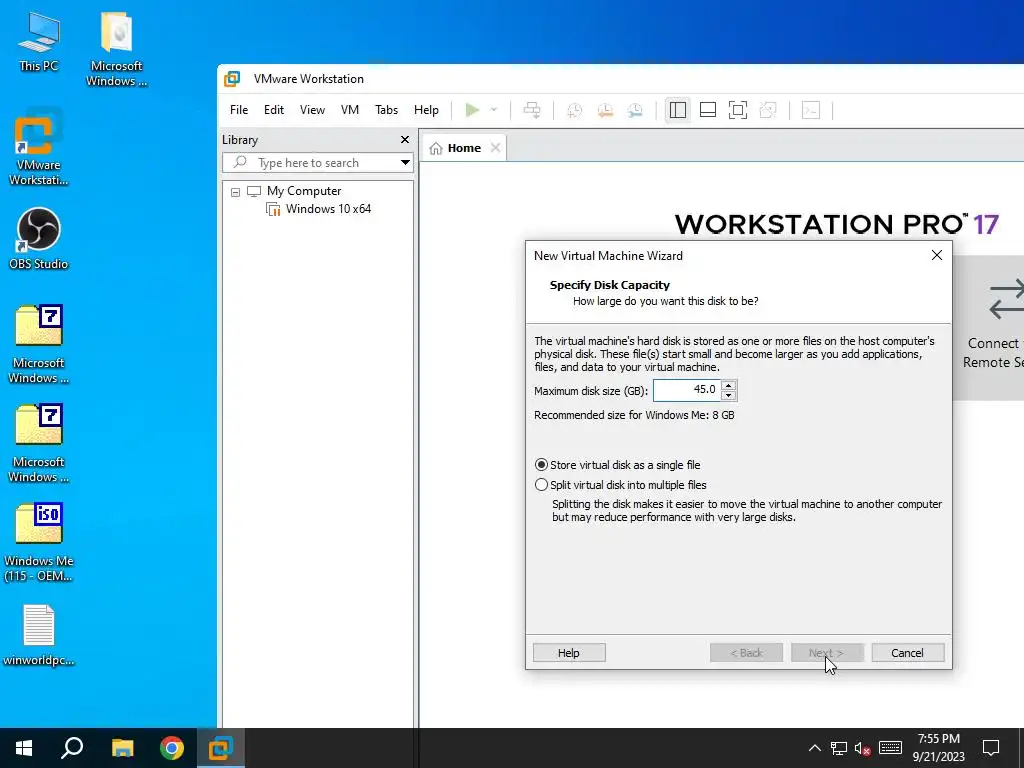Increase maximum disk size with up arrow

click(729, 385)
